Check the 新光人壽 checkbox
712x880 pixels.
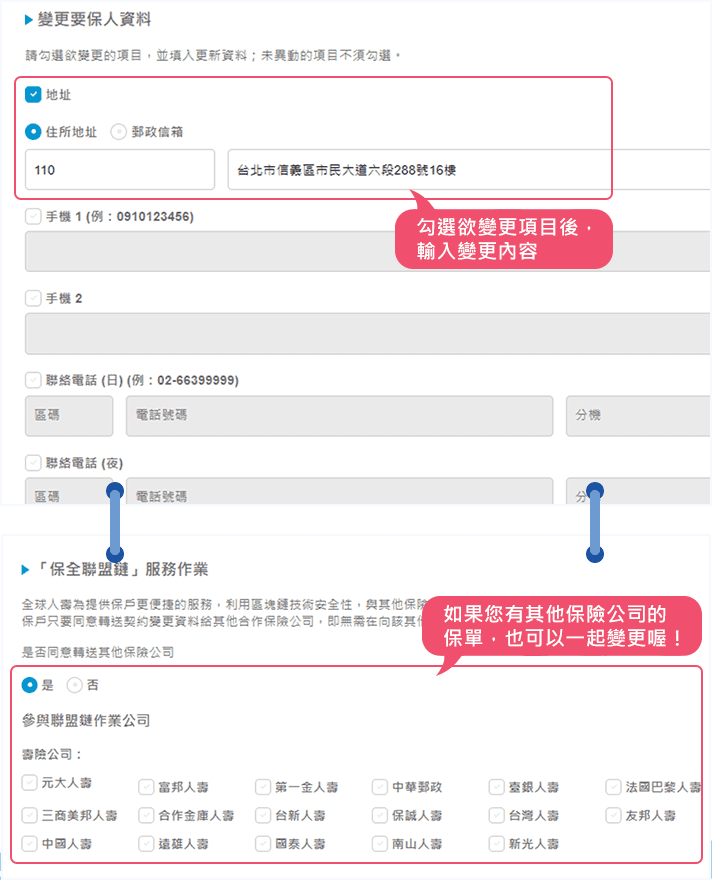(x=497, y=843)
